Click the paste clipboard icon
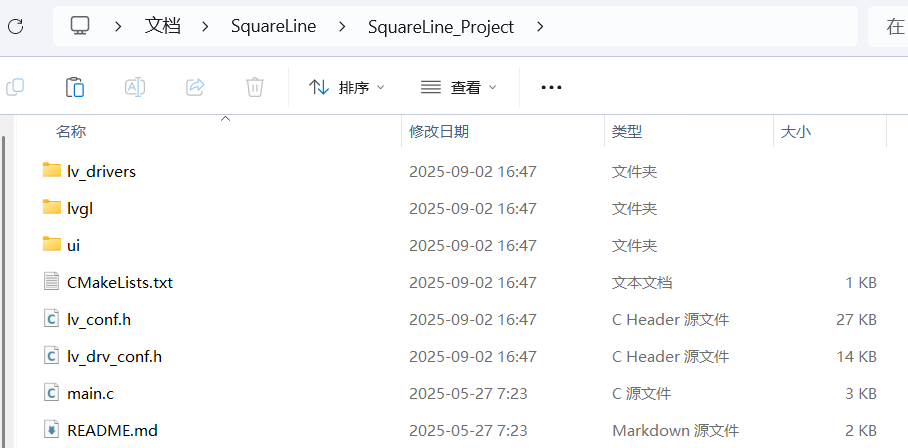Viewport: 908px width, 448px height. (x=75, y=88)
